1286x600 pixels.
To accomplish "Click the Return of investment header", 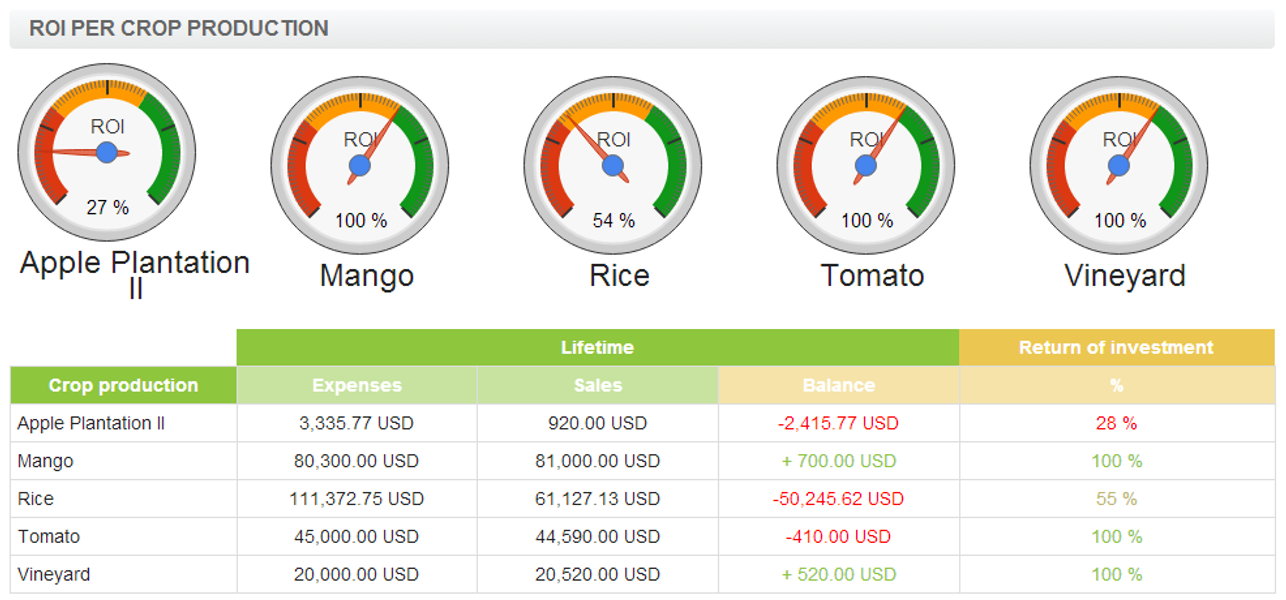I will pos(1116,348).
